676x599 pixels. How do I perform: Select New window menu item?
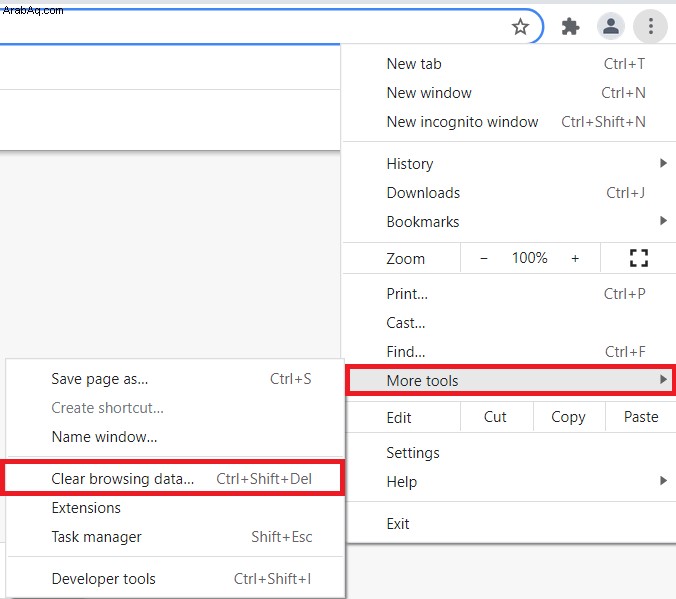pyautogui.click(x=510, y=93)
